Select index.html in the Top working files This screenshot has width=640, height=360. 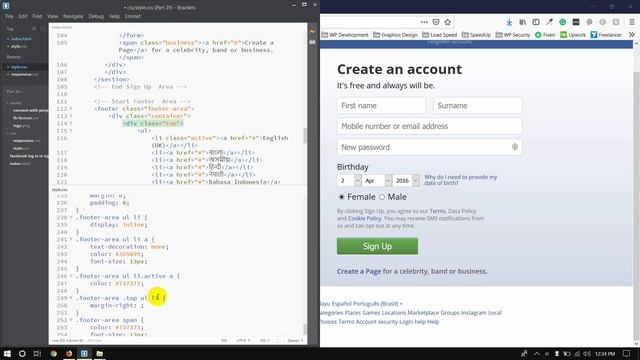tap(21, 39)
